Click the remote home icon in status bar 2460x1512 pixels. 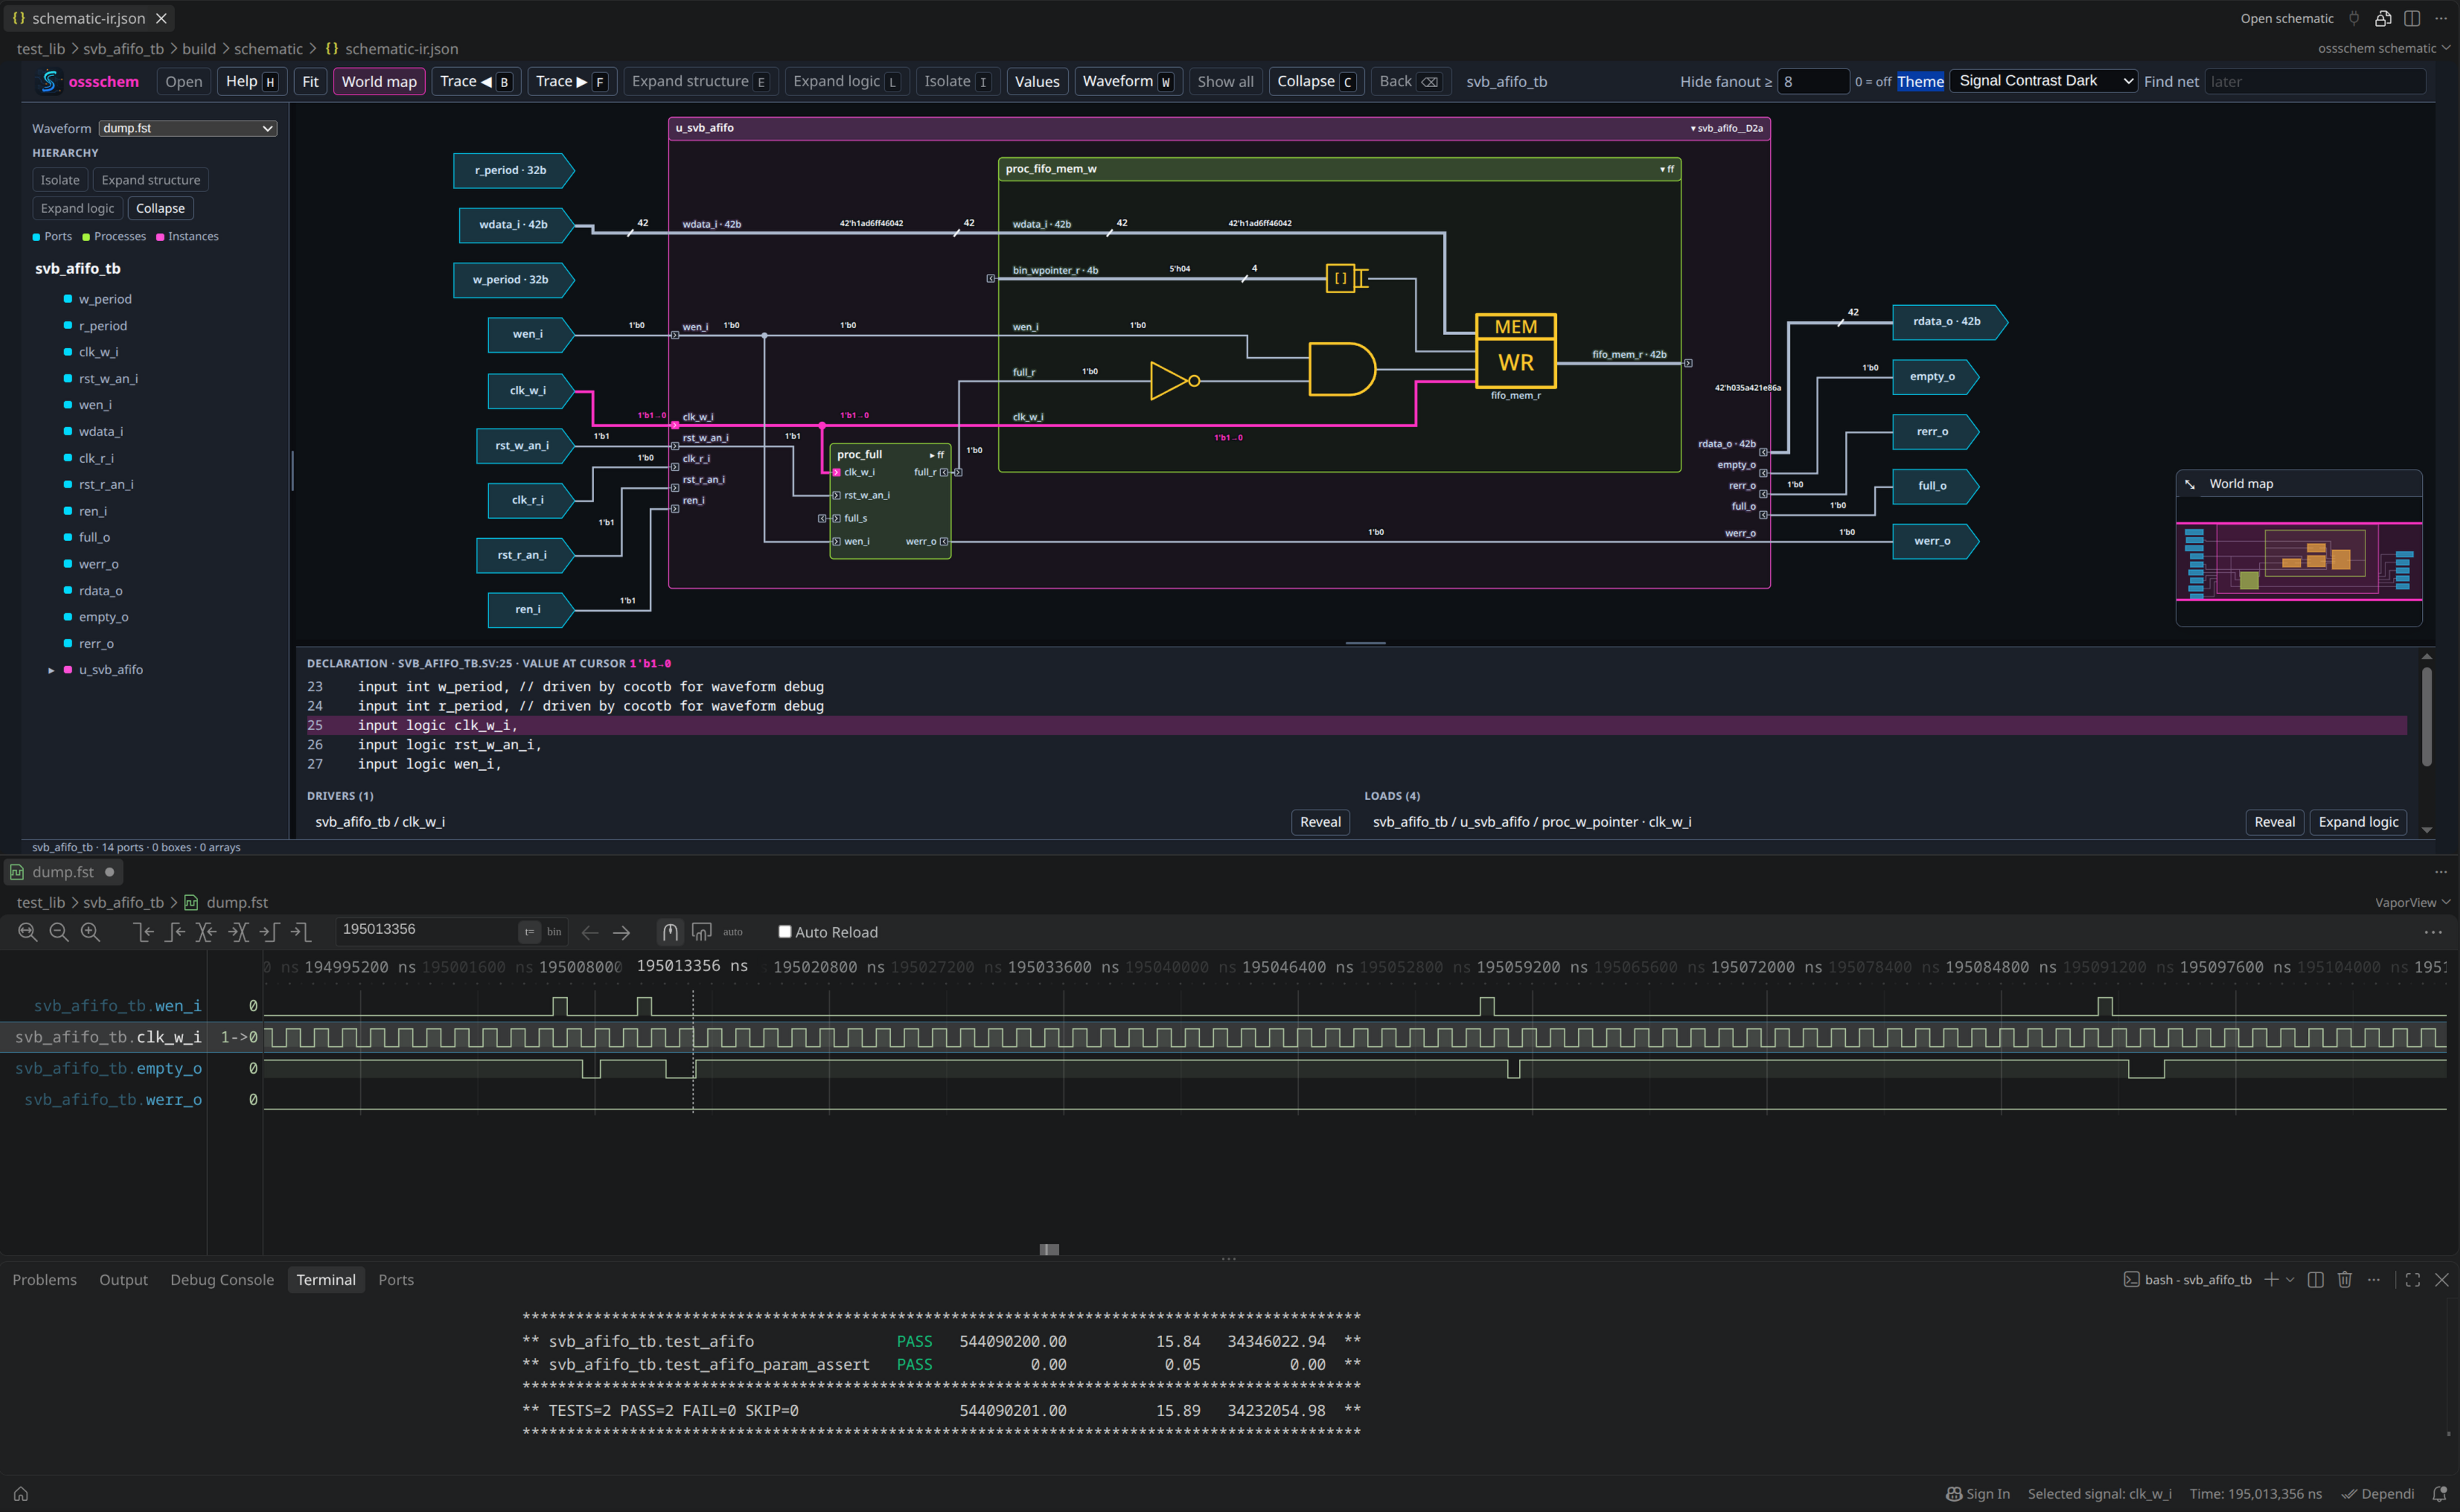(20, 1494)
